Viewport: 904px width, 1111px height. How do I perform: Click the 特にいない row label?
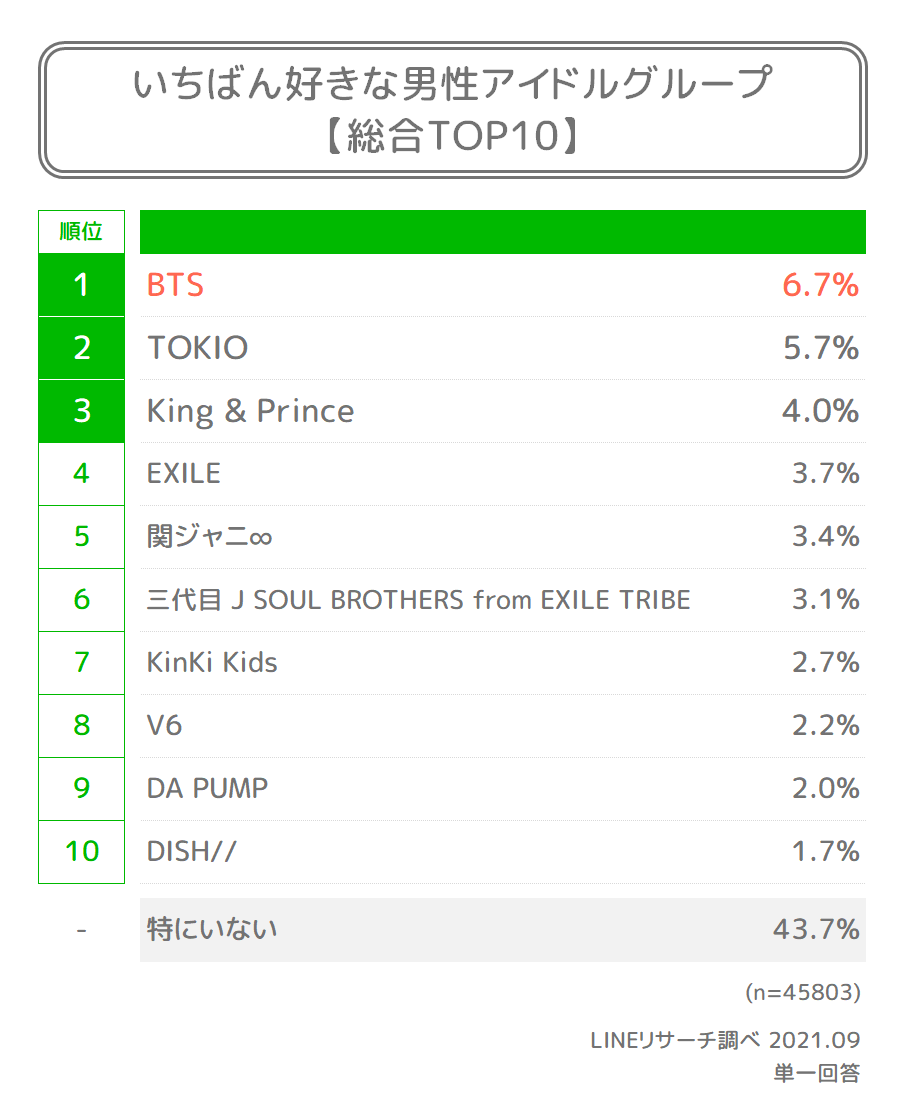point(212,930)
